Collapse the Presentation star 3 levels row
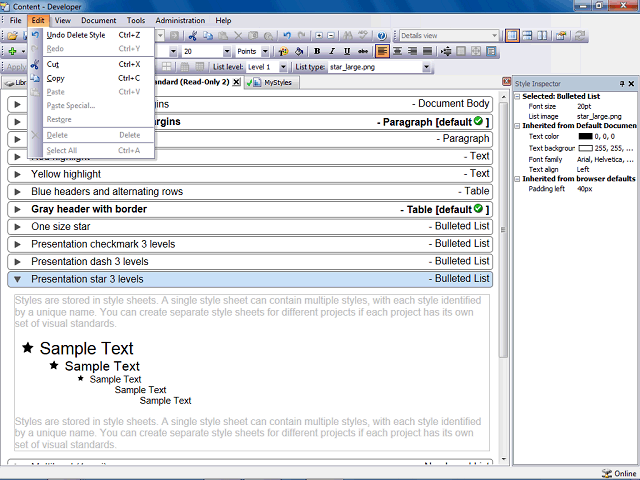Screen dimensions: 640x480 pos(17,279)
